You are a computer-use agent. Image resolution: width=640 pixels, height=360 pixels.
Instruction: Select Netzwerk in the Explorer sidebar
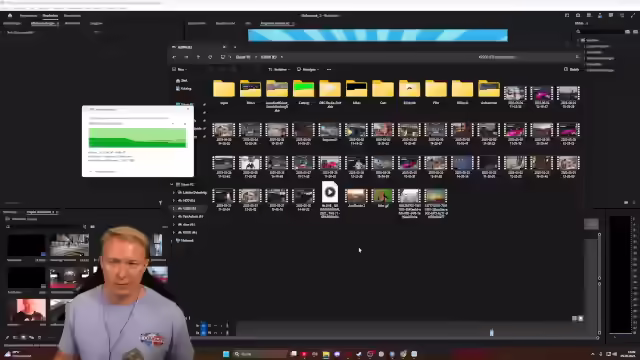[x=185, y=240]
